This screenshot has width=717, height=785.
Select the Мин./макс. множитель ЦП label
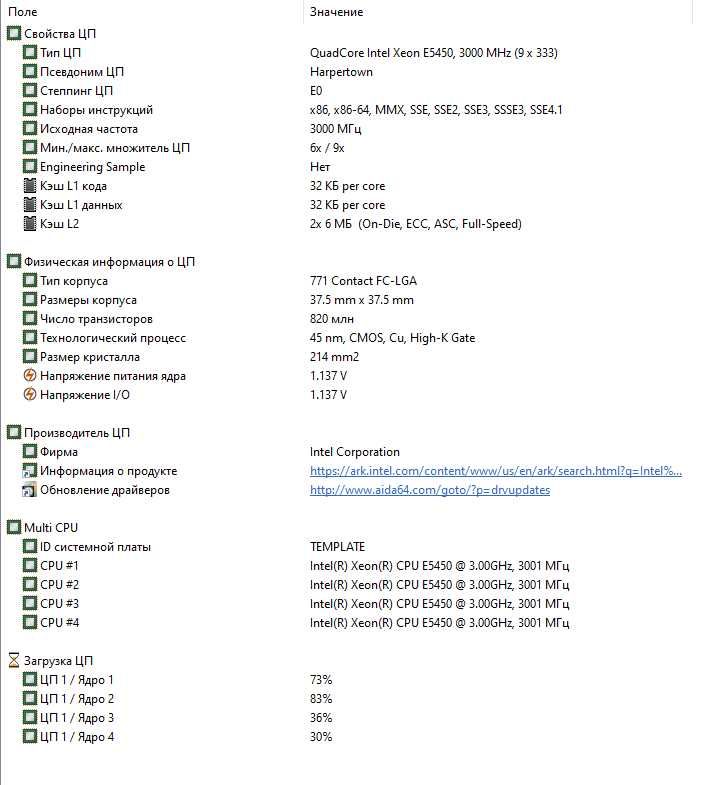(x=115, y=148)
